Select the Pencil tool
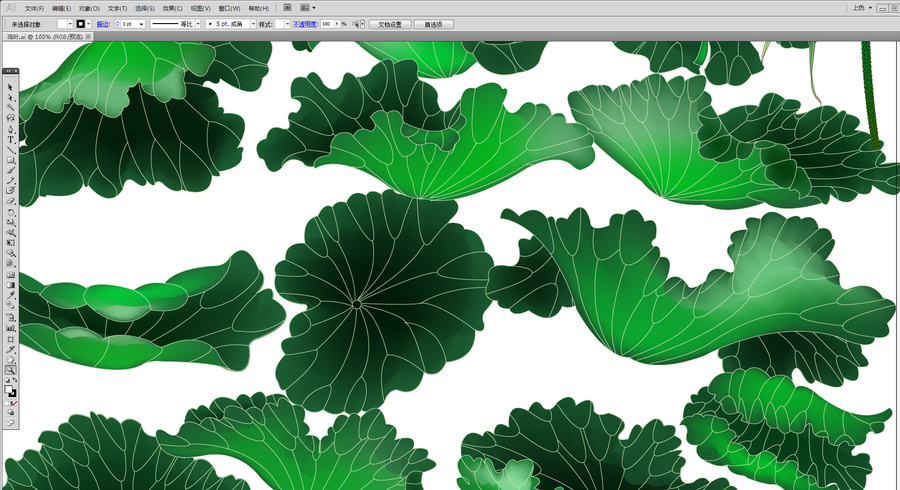 pos(10,180)
